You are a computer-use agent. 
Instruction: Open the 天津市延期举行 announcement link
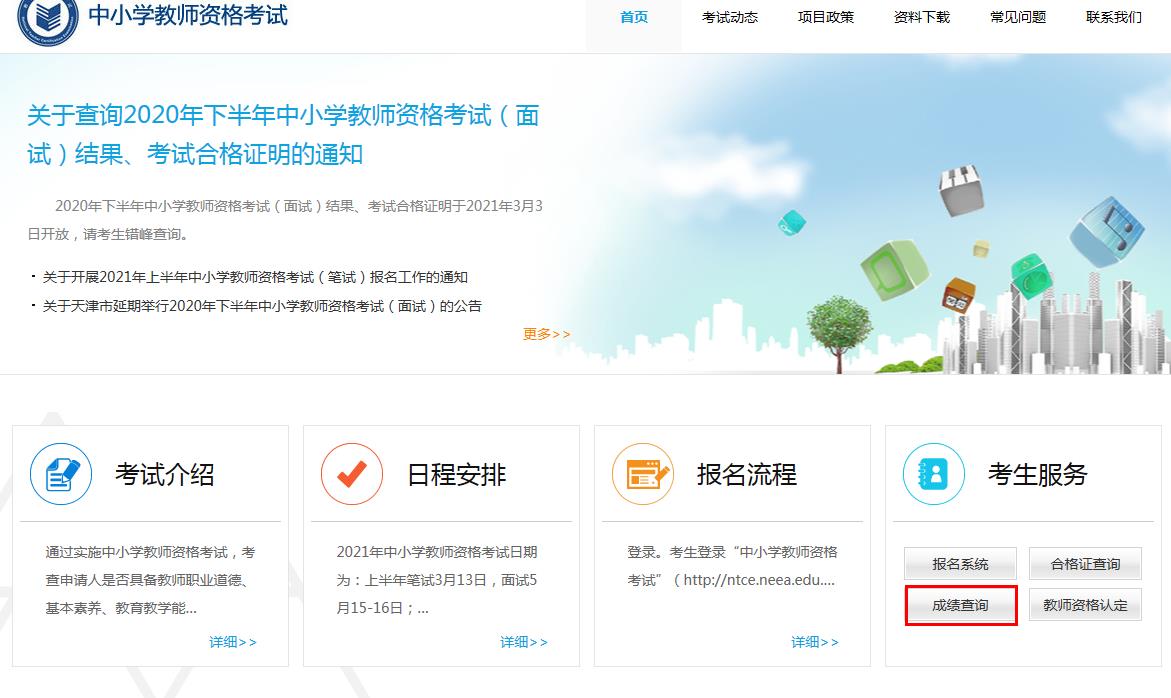coord(262,306)
